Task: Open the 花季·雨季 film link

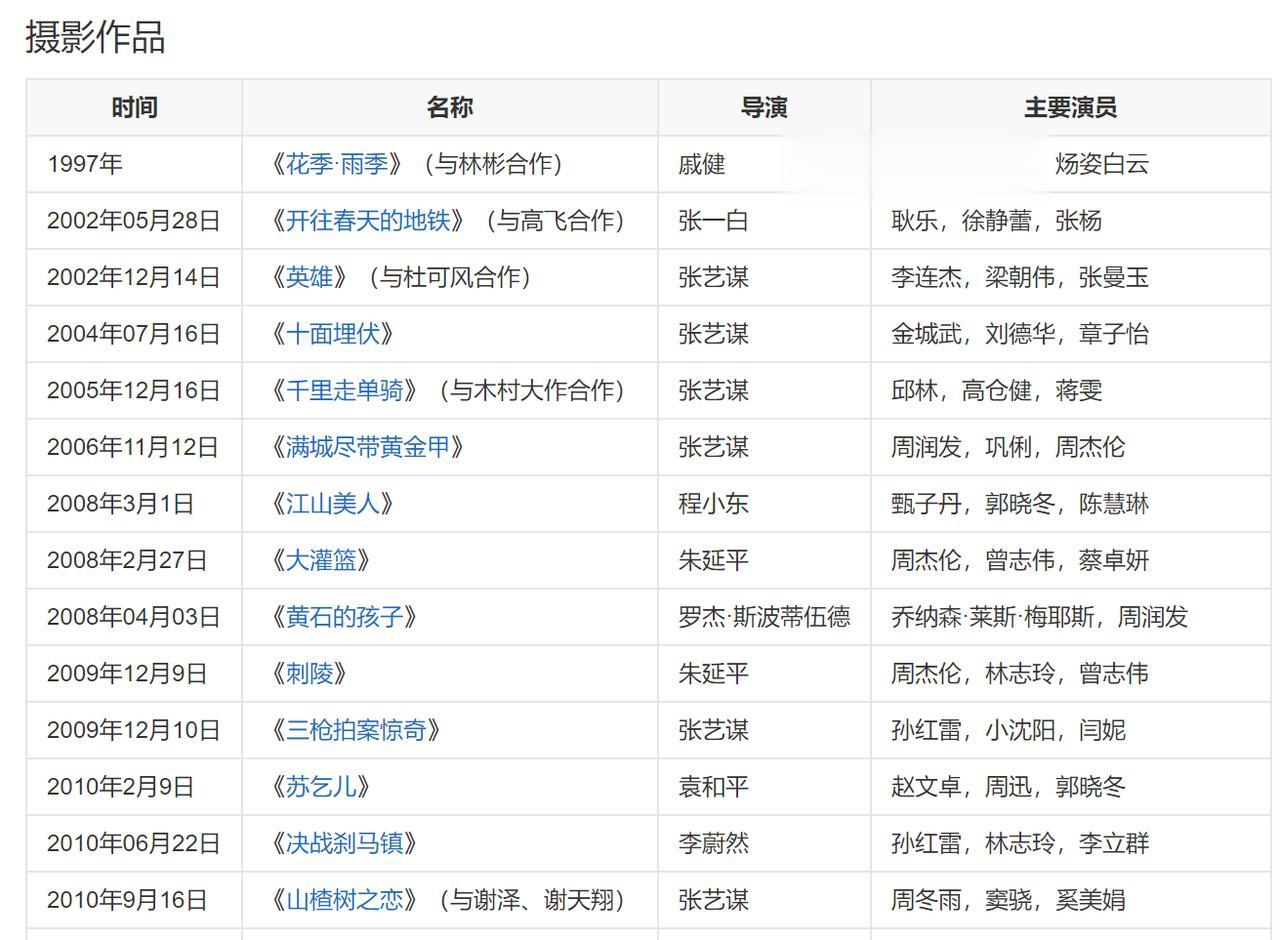Action: (337, 164)
